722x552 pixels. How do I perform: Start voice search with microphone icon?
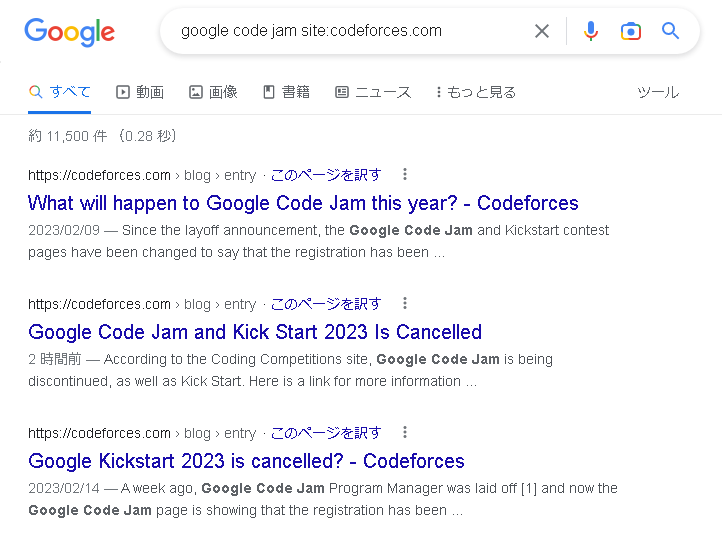pyautogui.click(x=591, y=31)
